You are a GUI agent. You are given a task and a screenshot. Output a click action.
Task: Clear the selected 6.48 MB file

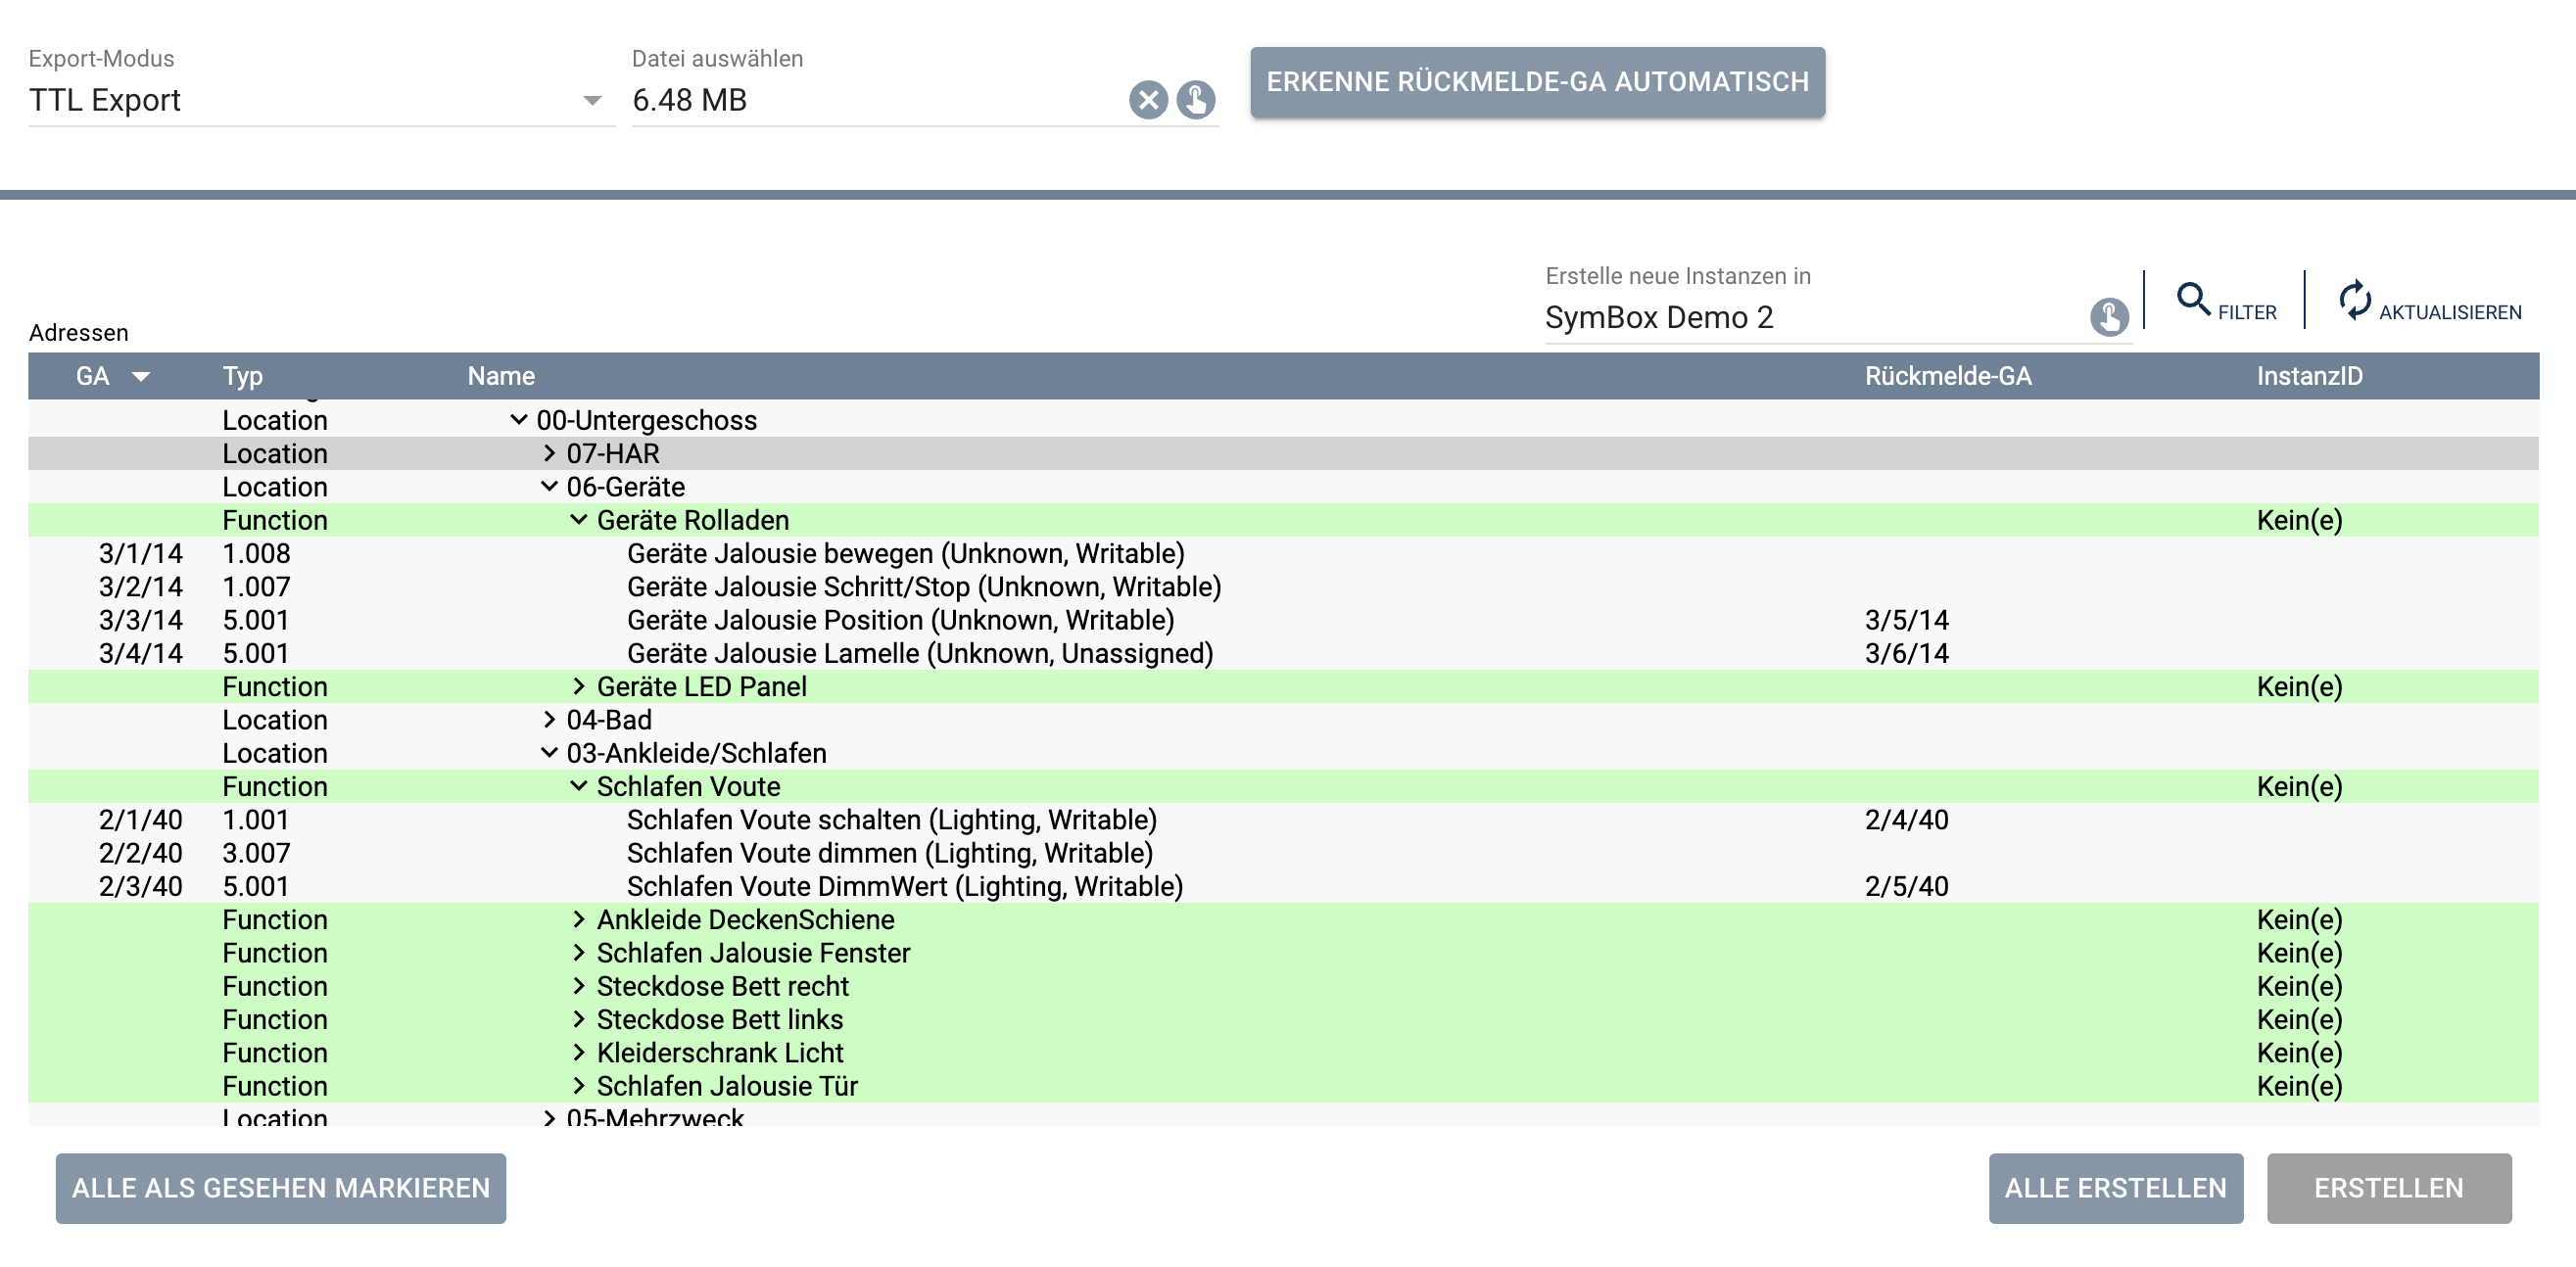[1148, 100]
